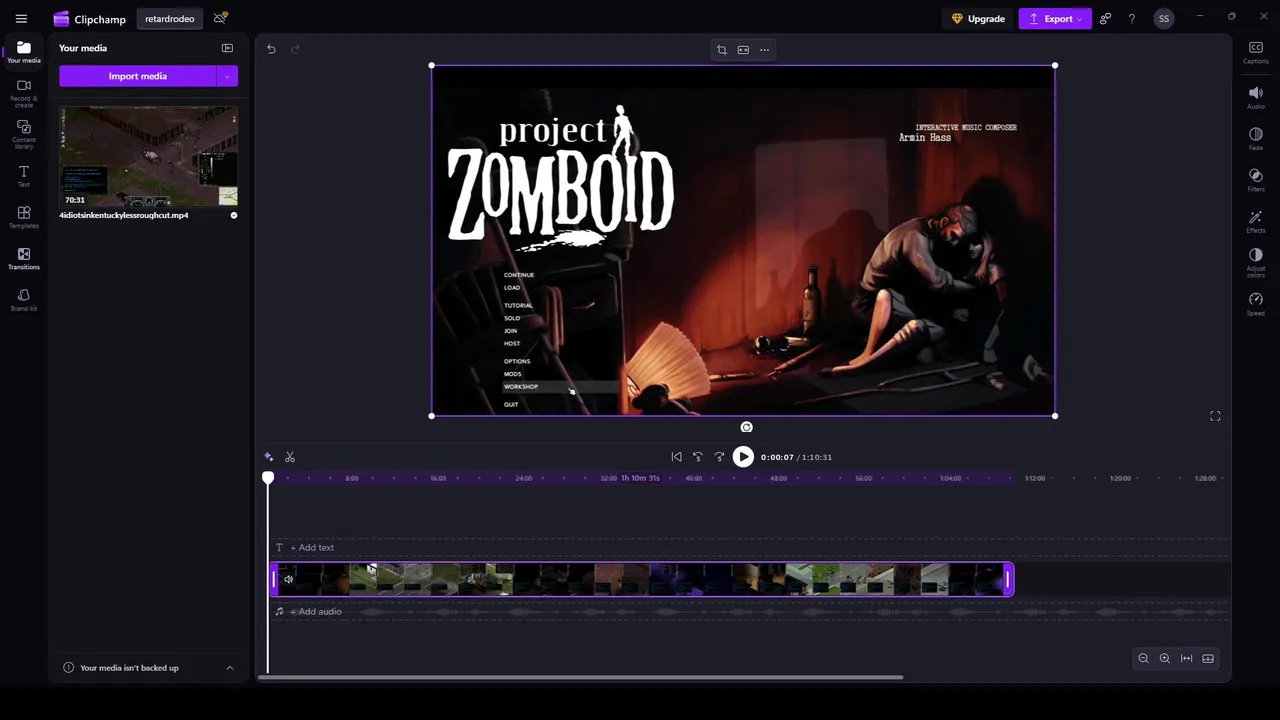The height and width of the screenshot is (720, 1280).
Task: Zoom in the timeline
Action: [1165, 658]
